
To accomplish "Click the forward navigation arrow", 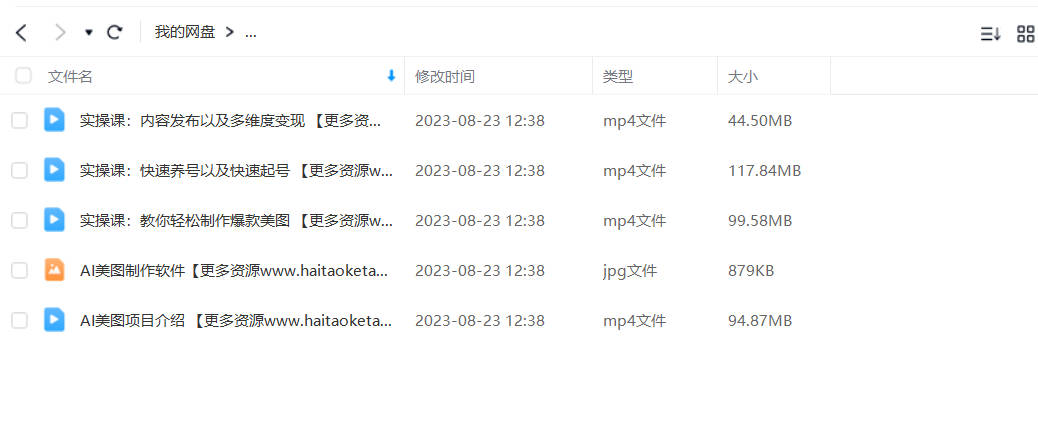I will (60, 32).
